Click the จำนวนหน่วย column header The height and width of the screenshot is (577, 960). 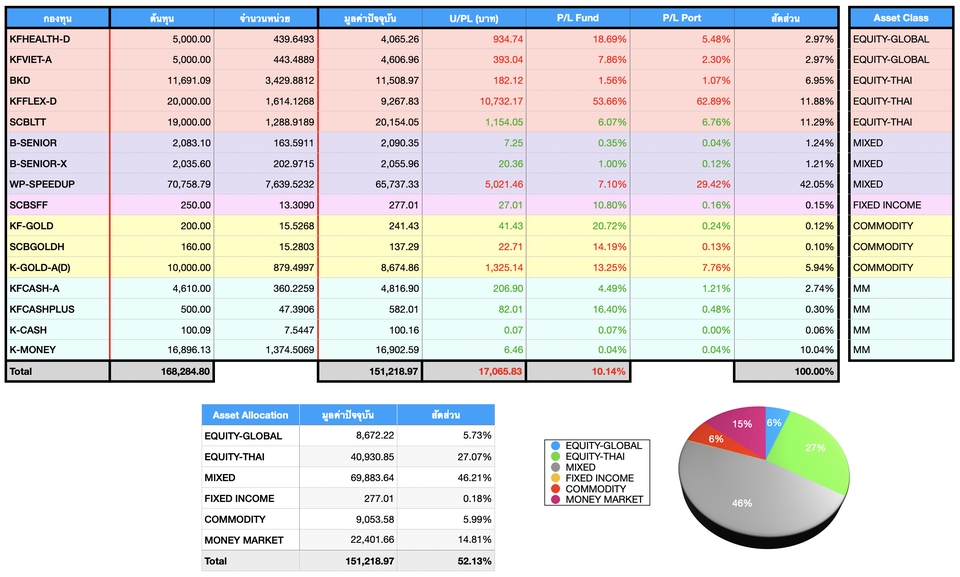pos(266,18)
